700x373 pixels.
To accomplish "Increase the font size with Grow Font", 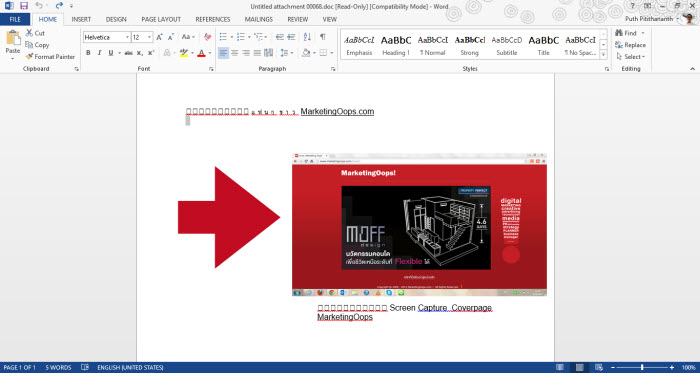I will coord(159,37).
